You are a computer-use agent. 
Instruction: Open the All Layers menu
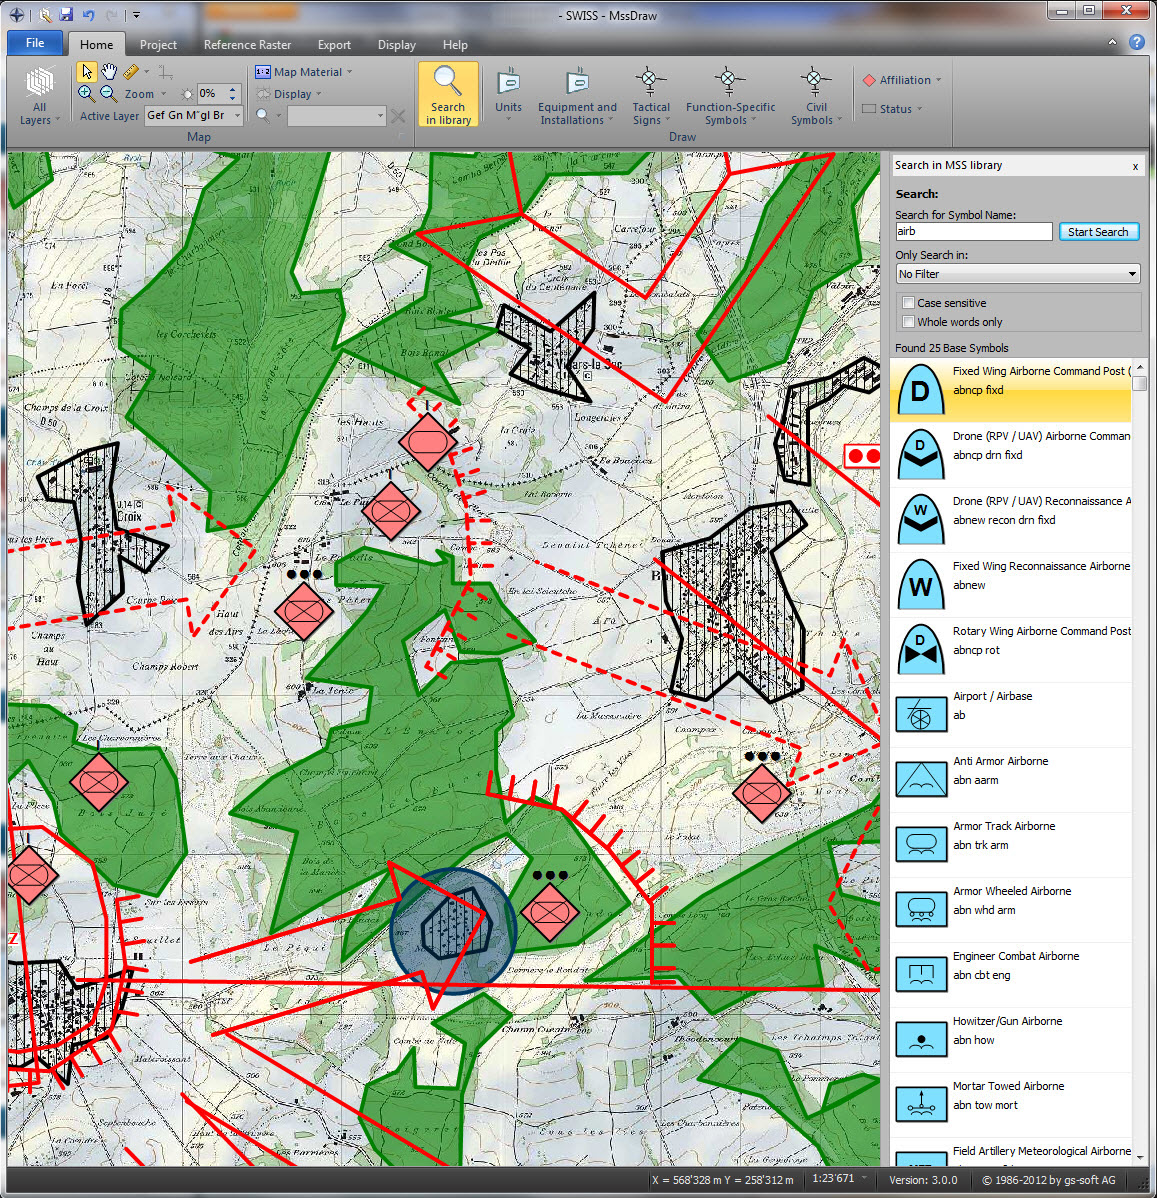point(39,97)
